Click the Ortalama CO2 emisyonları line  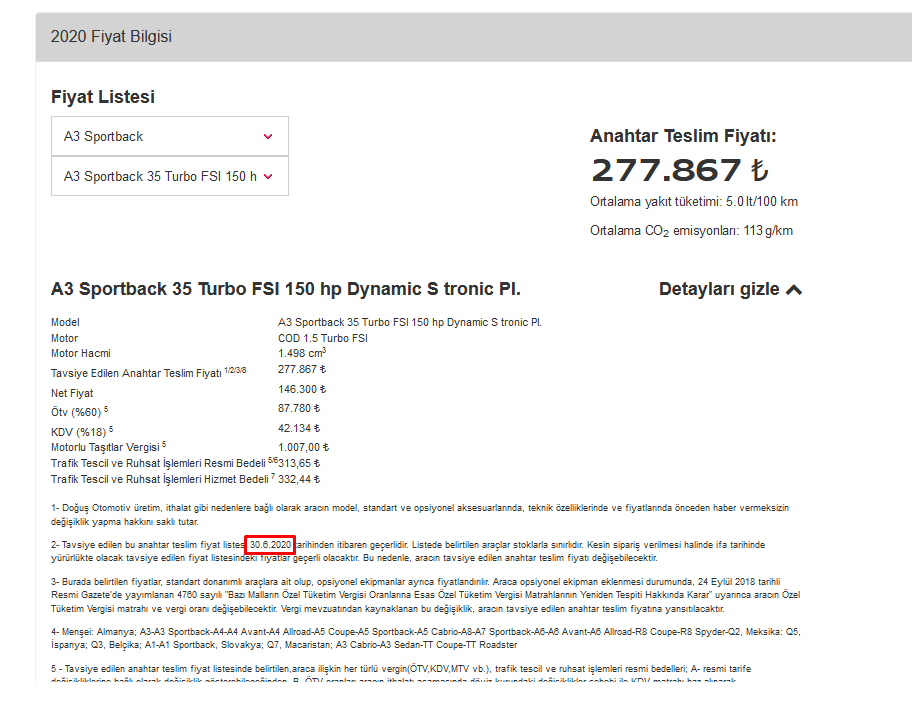click(x=692, y=231)
